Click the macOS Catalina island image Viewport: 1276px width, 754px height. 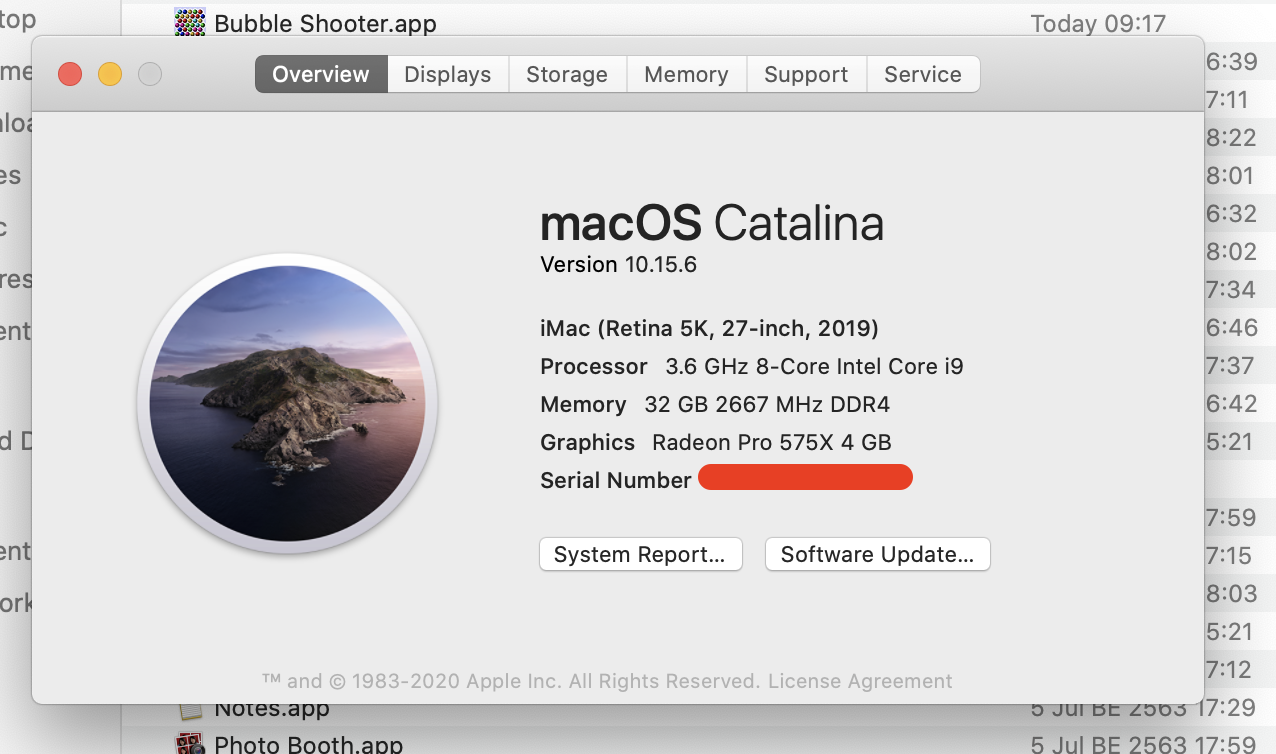pyautogui.click(x=287, y=403)
